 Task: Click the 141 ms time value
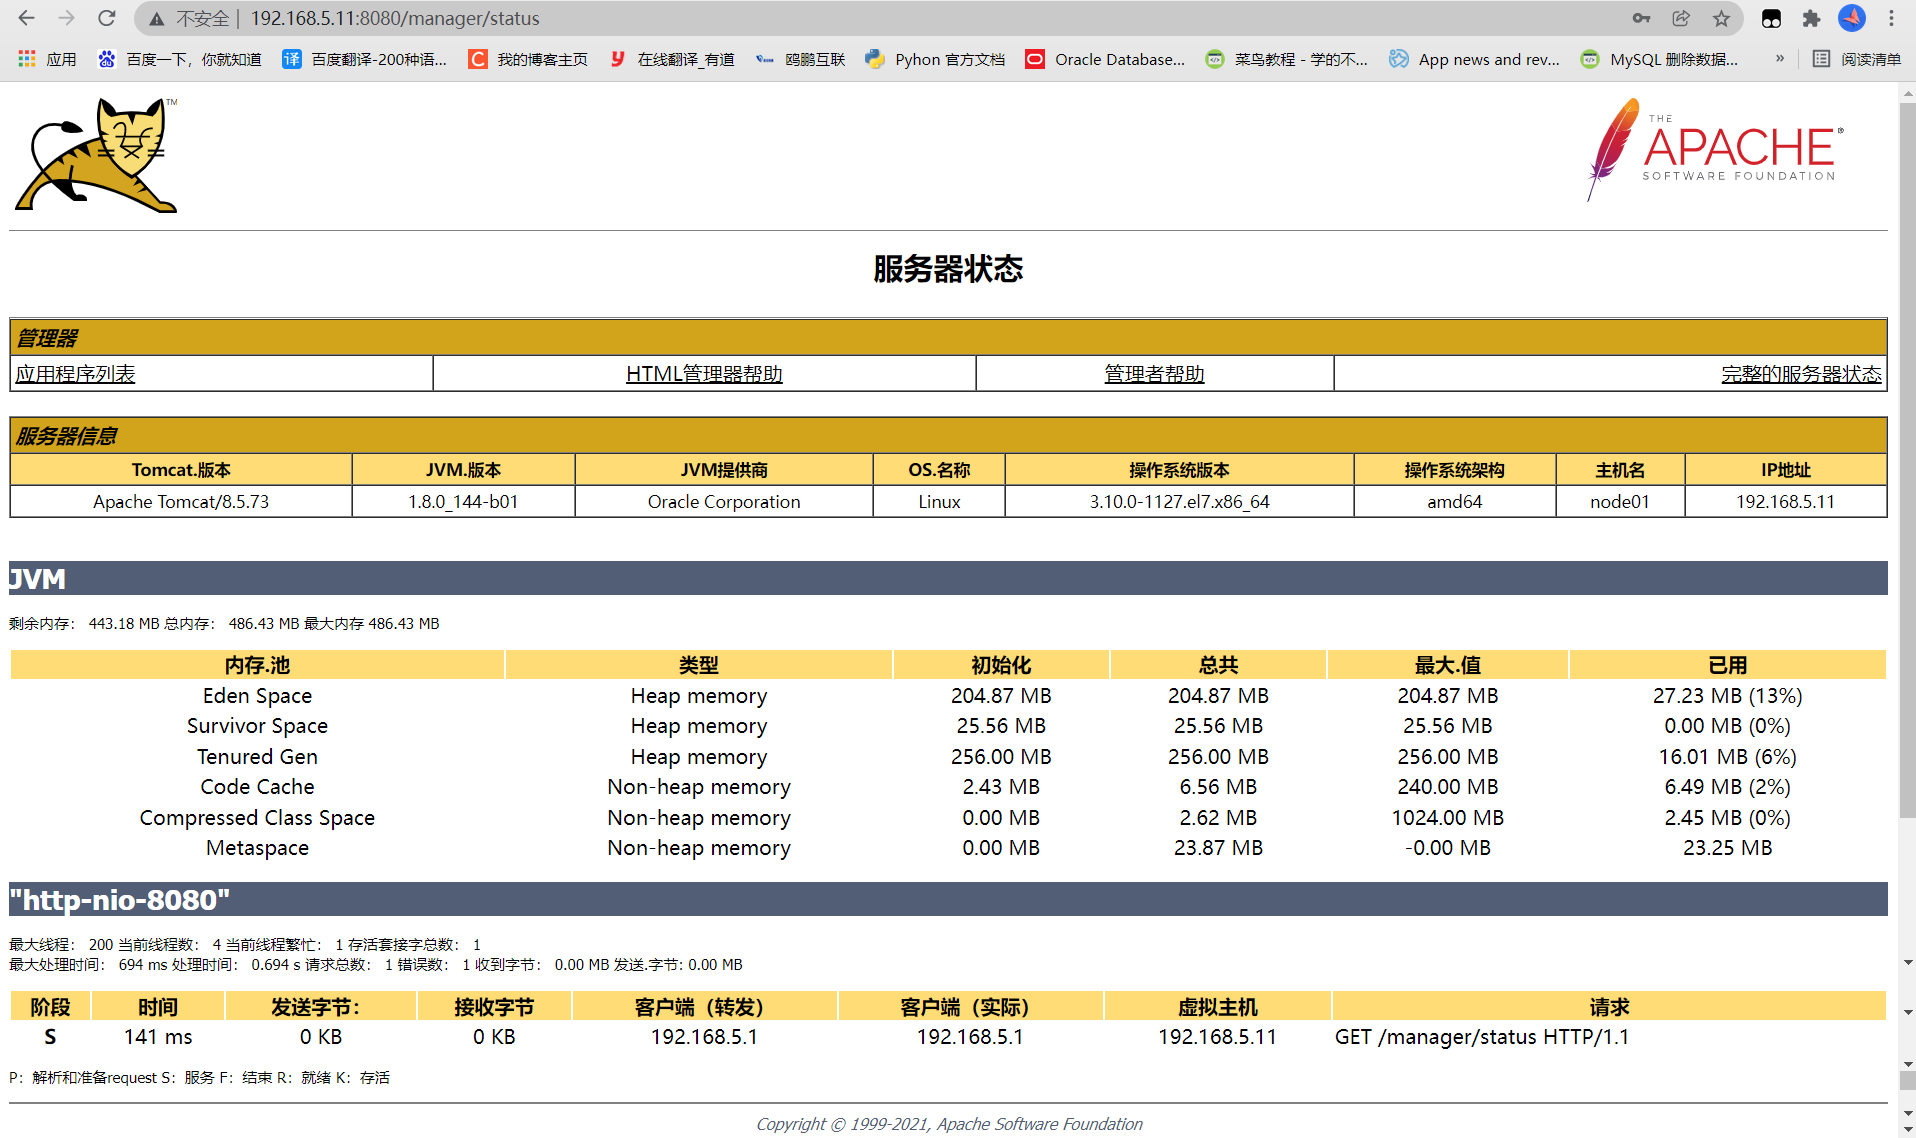pyautogui.click(x=158, y=1037)
